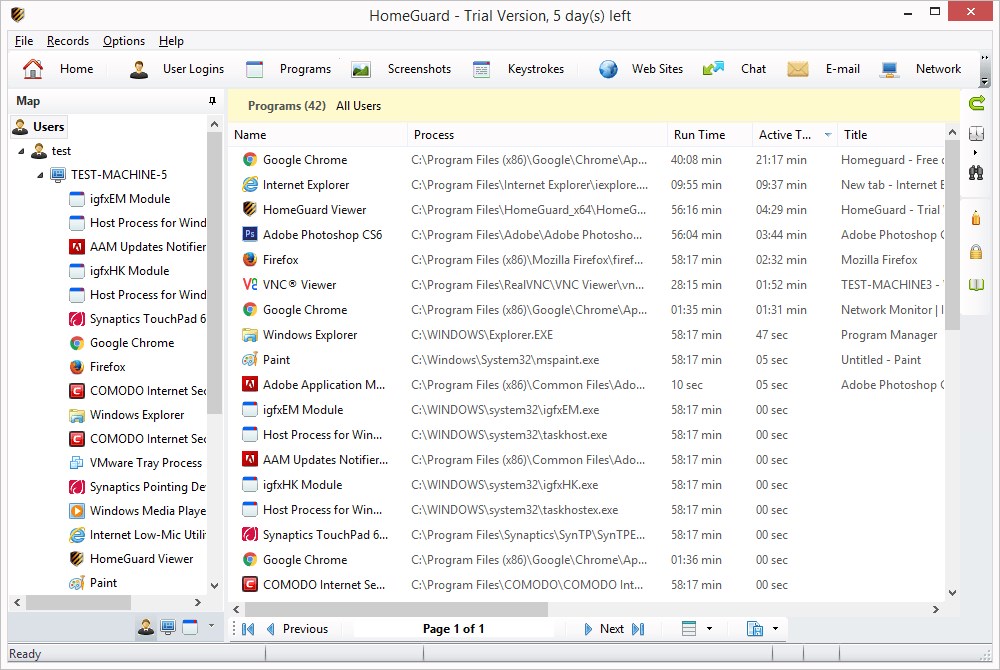Viewport: 1000px width, 670px height.
Task: Switch map to users view icon
Action: (146, 627)
